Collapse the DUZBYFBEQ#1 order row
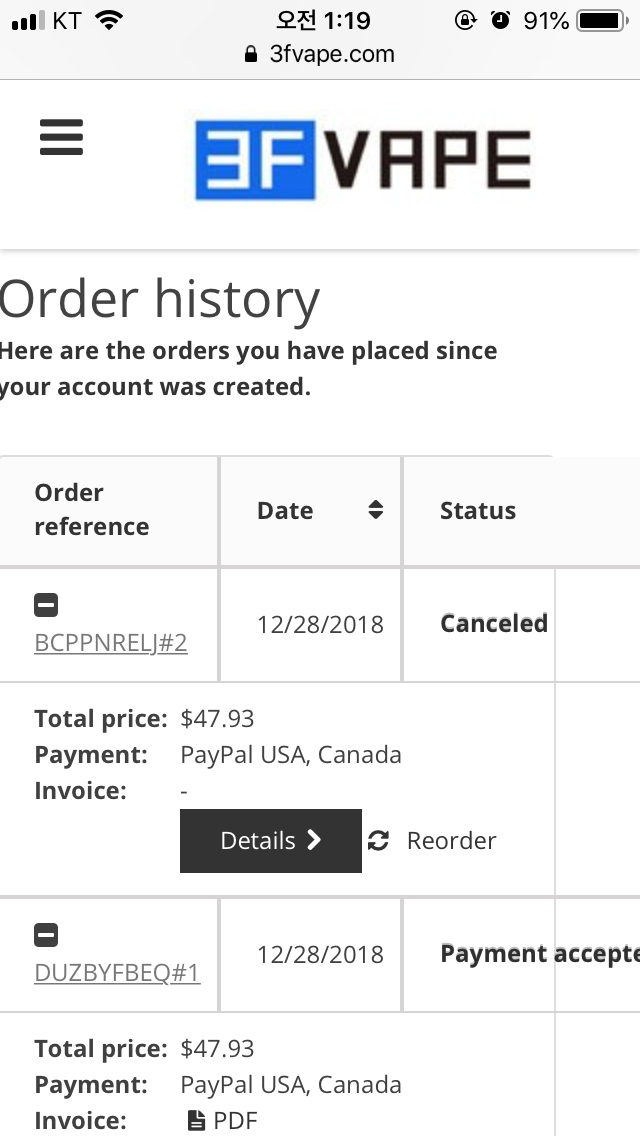Screen dimensions: 640x1136 pyautogui.click(x=46, y=935)
